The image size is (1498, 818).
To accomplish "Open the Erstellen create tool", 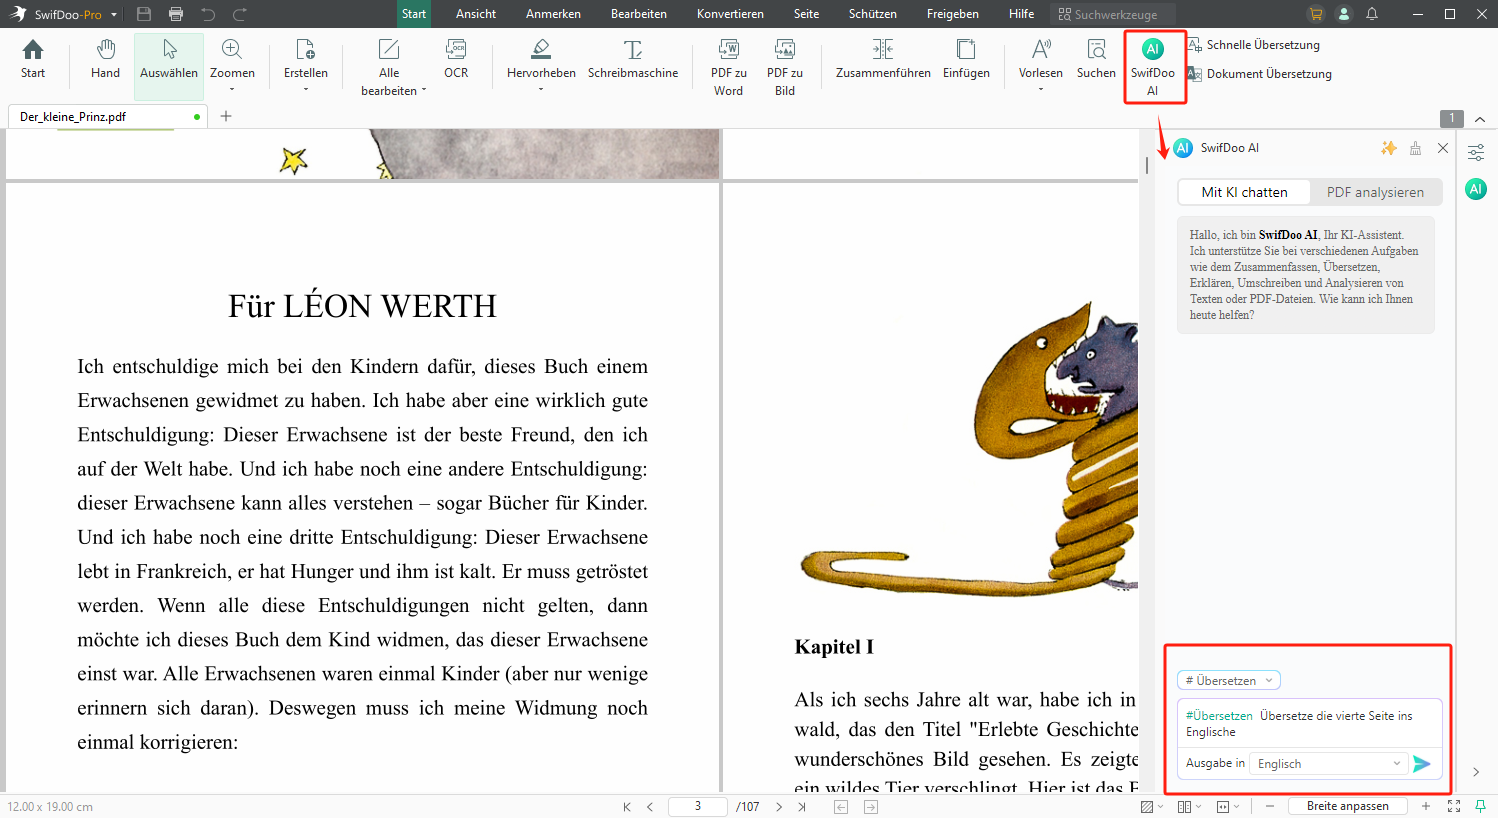I will coord(306,65).
